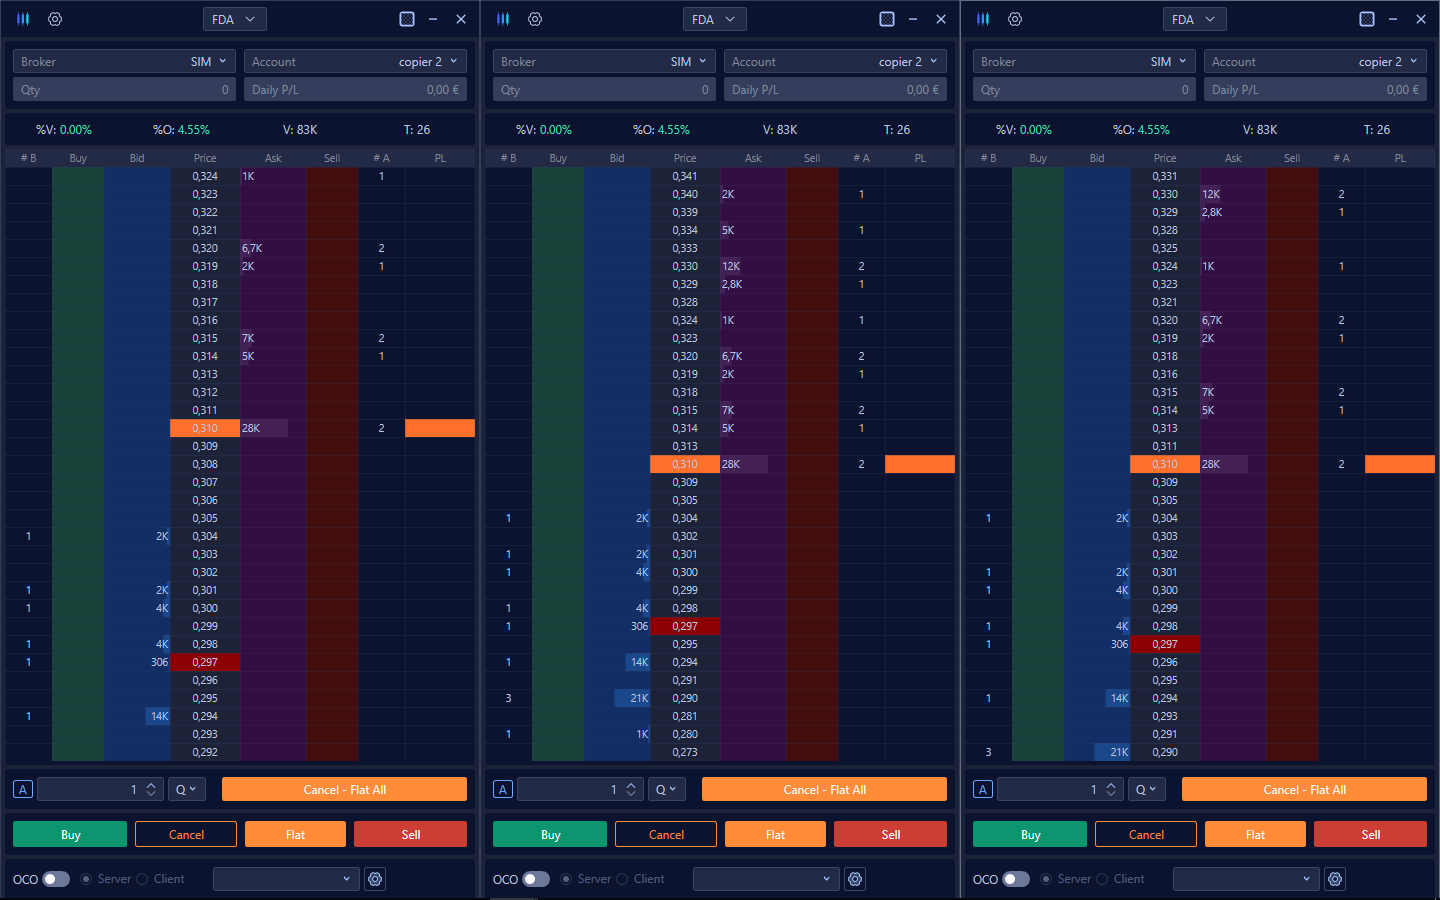Click settings gear in right panel header

1015,19
